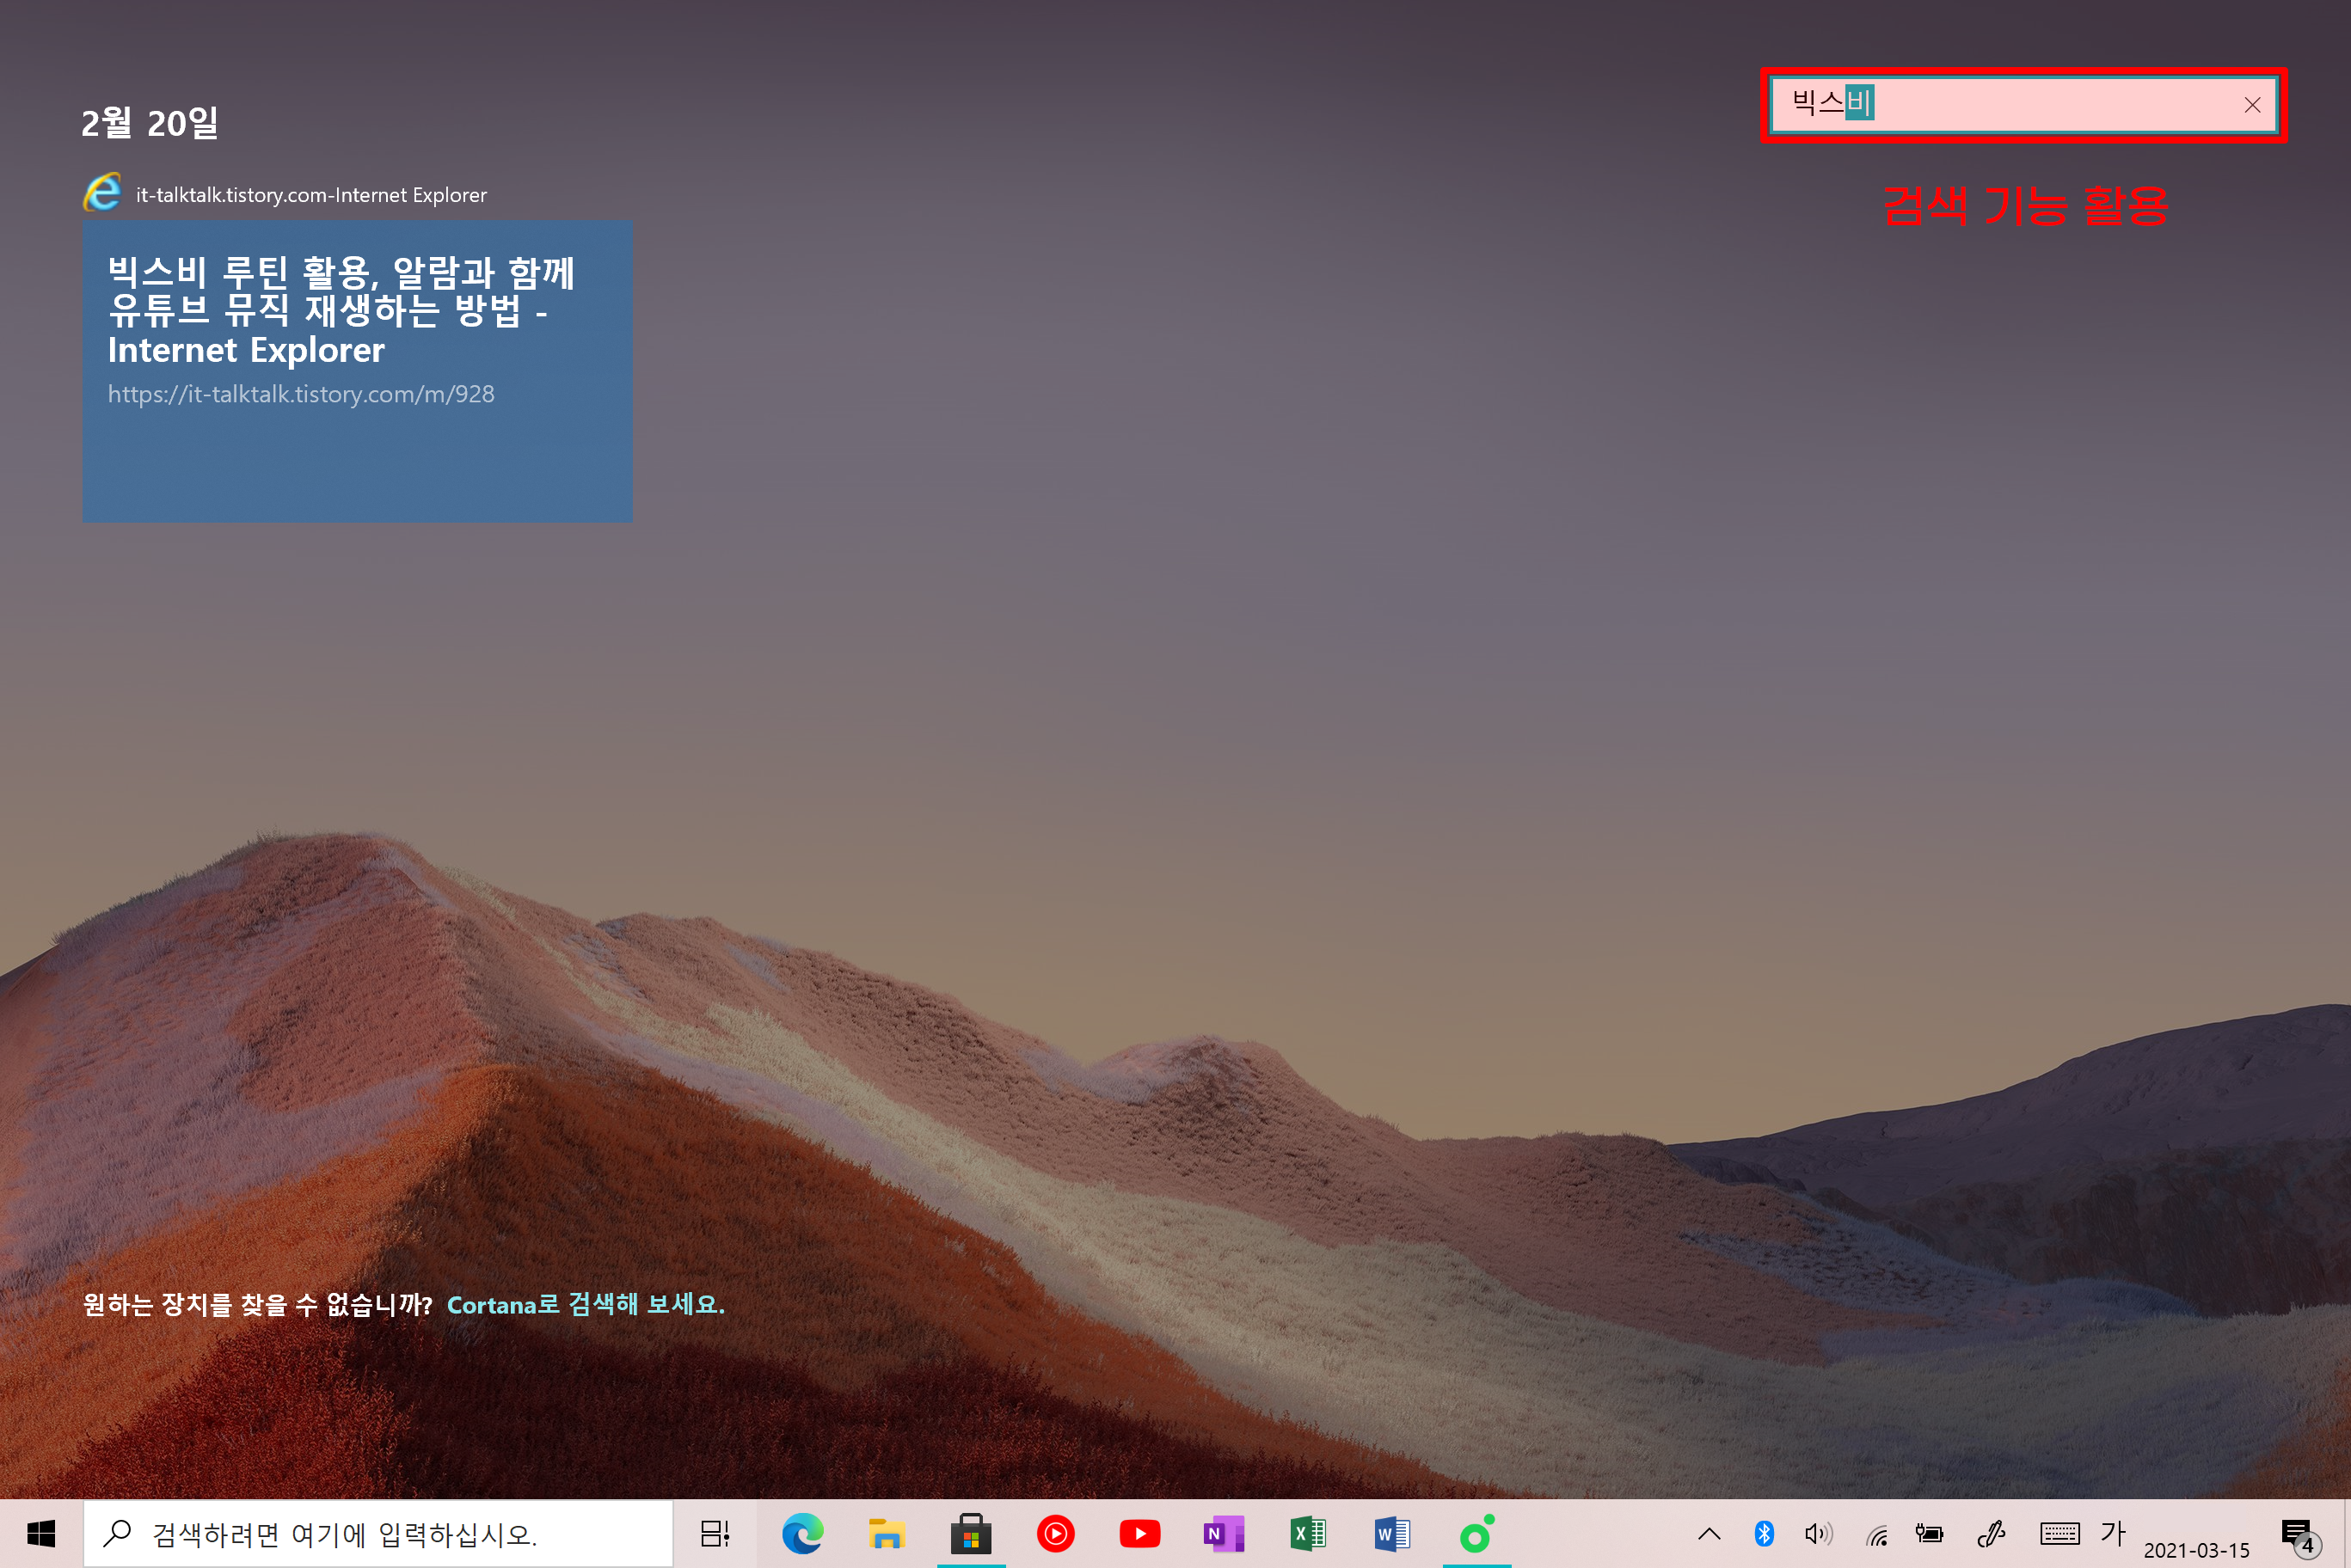Screen dimensions: 2351x1568
Task: Open the speaker volume control
Action: 1818,1533
